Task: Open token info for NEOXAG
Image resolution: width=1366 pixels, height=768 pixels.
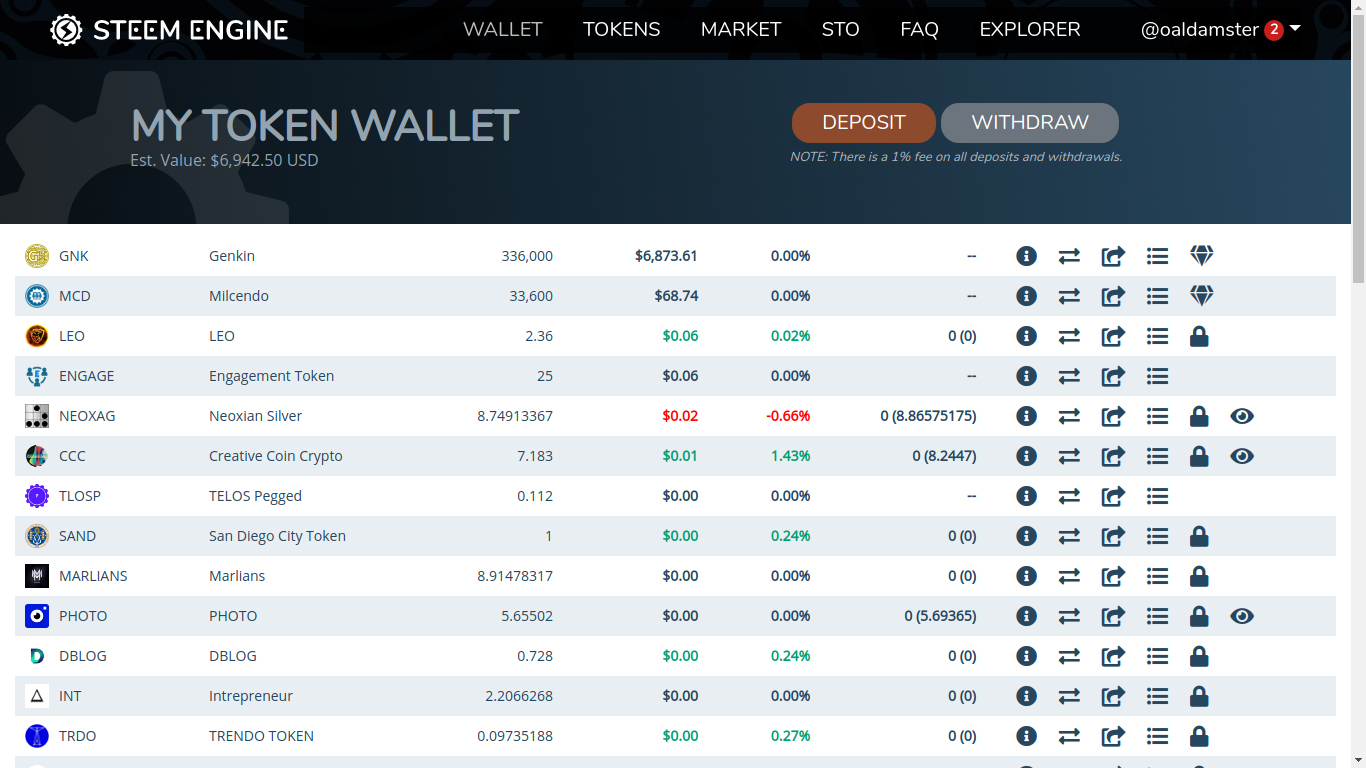Action: pyautogui.click(x=1026, y=416)
